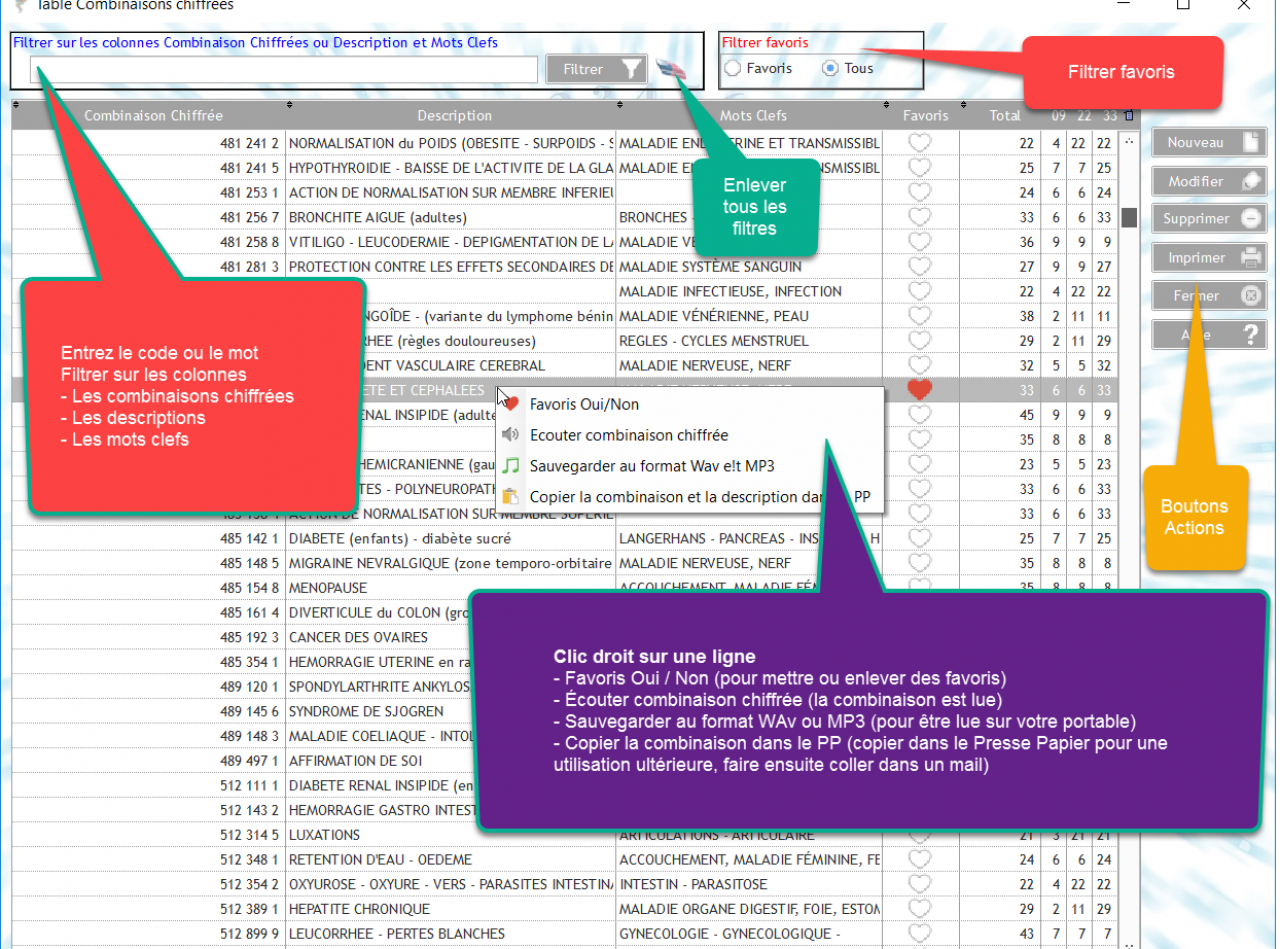Click the printer icon on Imprimer
The width and height of the screenshot is (1280, 949).
pyautogui.click(x=1251, y=258)
